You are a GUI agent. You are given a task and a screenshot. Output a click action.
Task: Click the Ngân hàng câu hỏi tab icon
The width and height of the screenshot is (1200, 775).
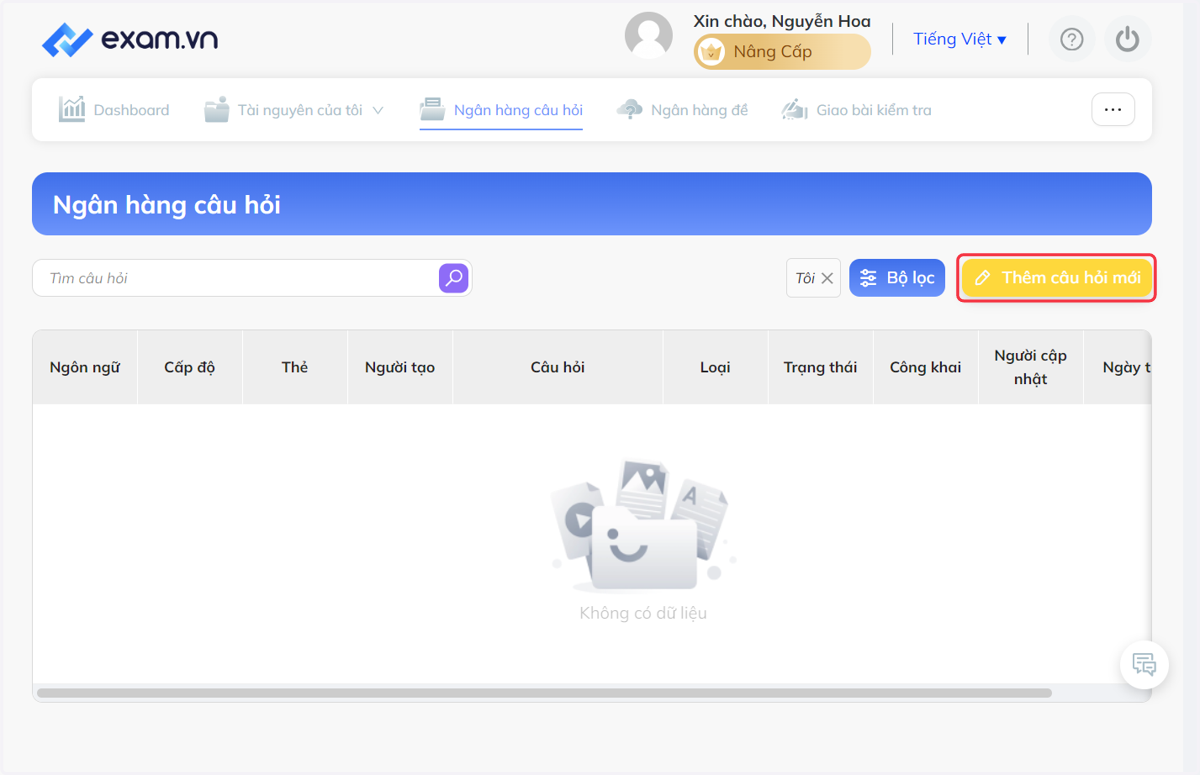(432, 109)
